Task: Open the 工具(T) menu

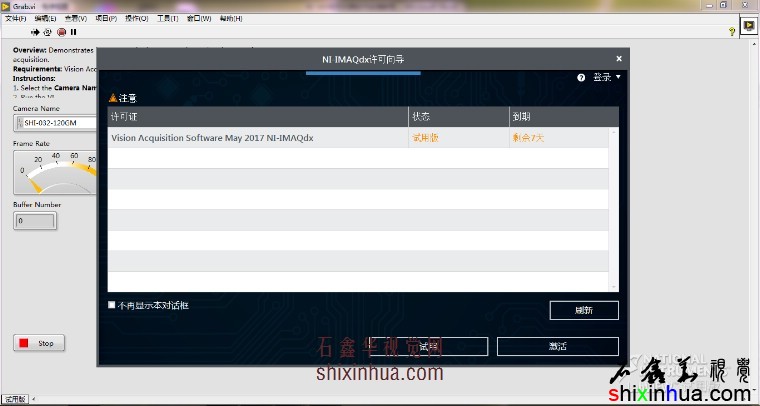Action: point(168,19)
